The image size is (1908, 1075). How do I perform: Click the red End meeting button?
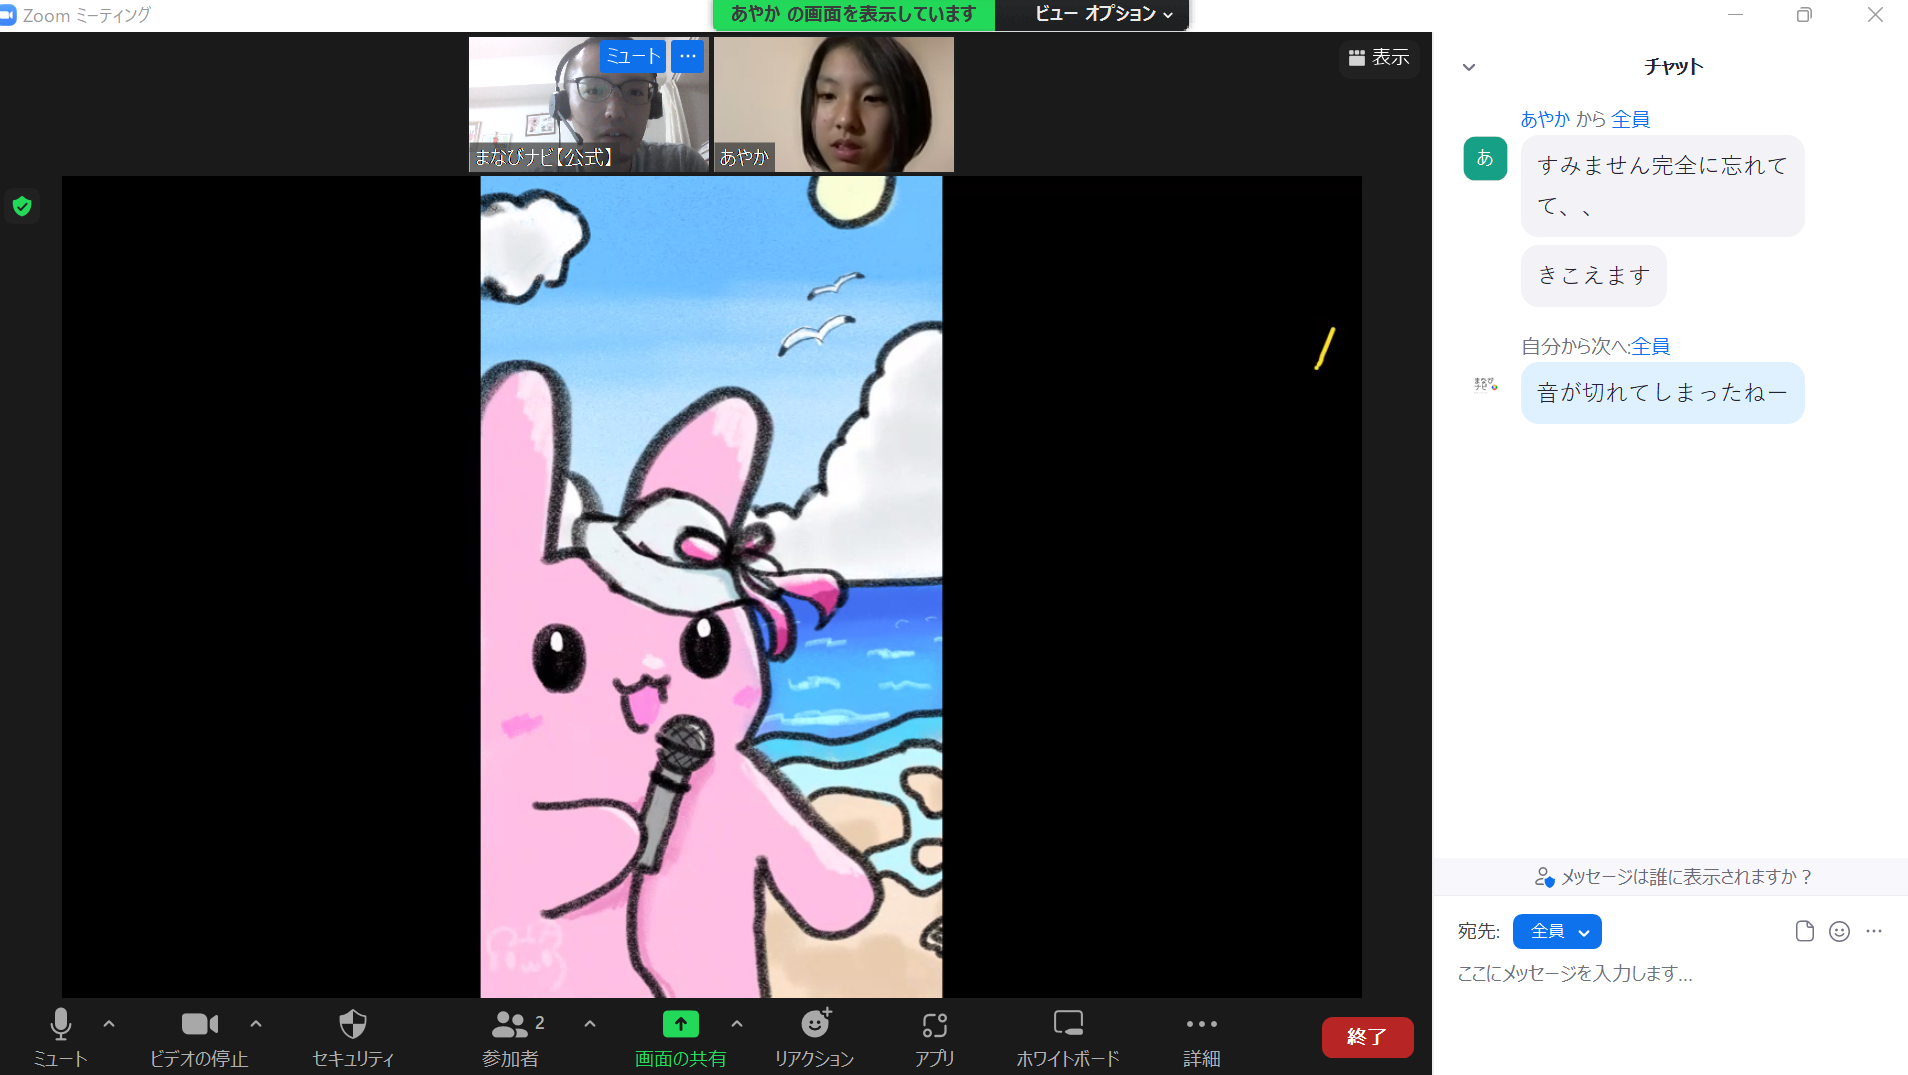(1367, 1037)
